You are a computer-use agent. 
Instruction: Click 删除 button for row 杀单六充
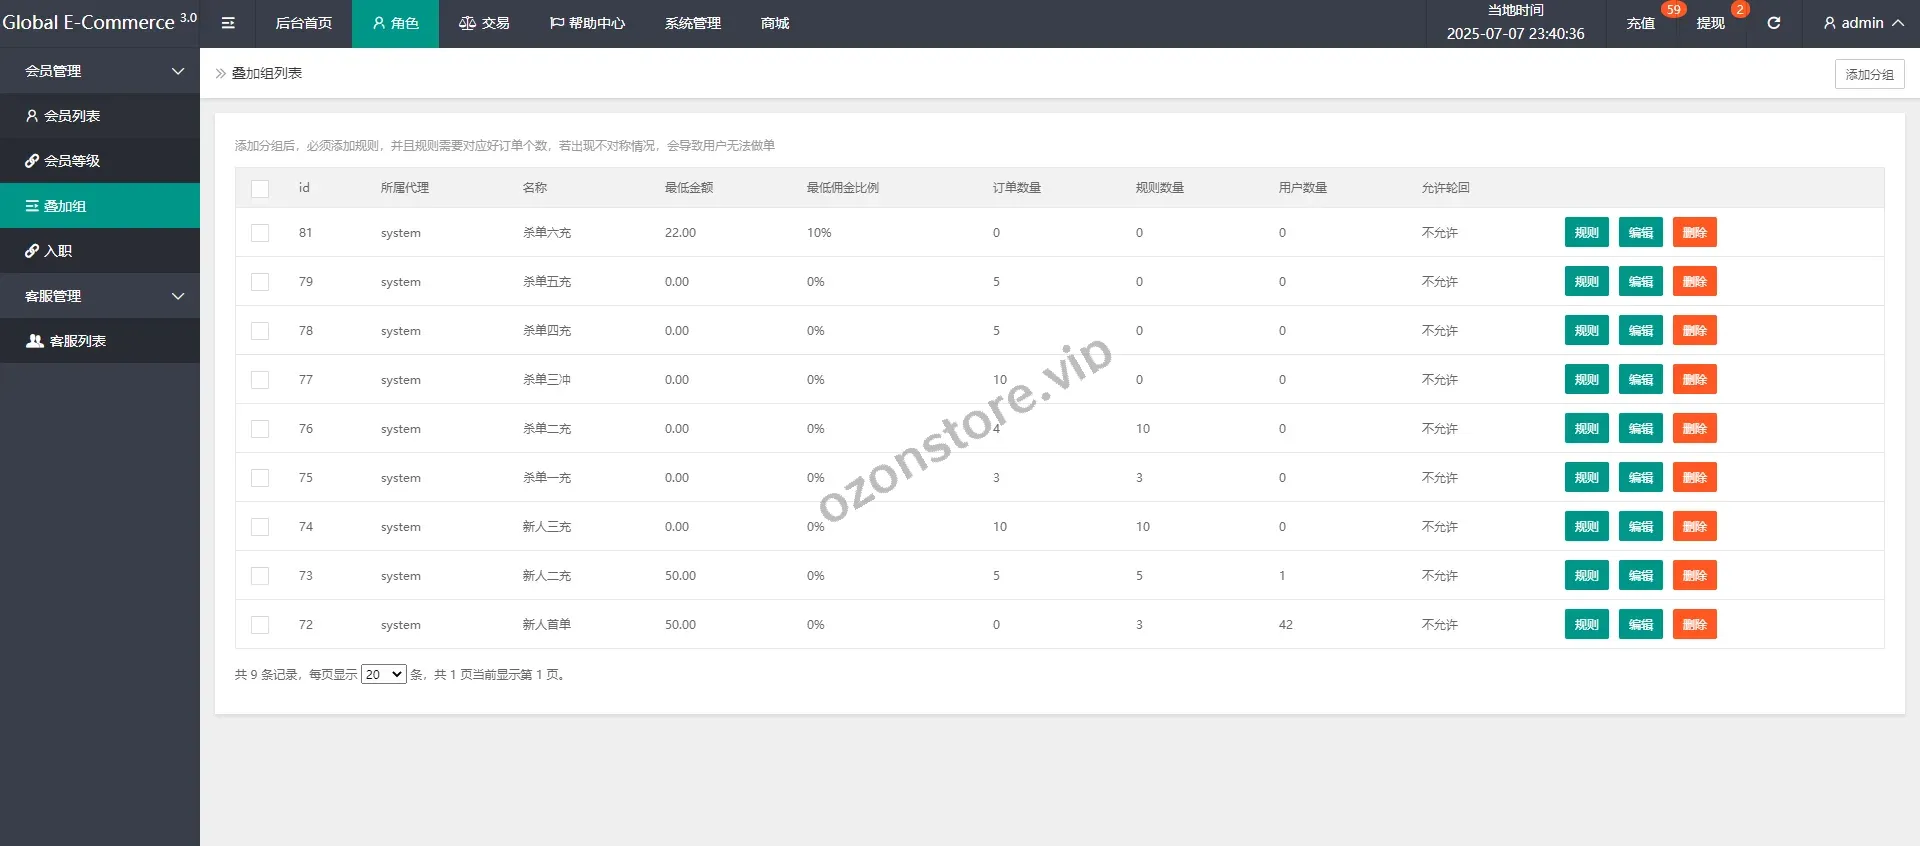[1694, 233]
